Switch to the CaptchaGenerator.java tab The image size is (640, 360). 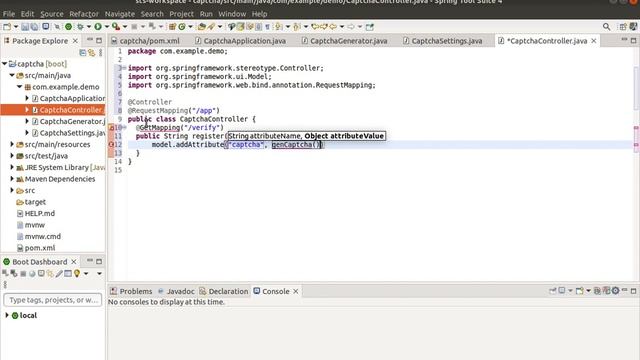tap(344, 41)
